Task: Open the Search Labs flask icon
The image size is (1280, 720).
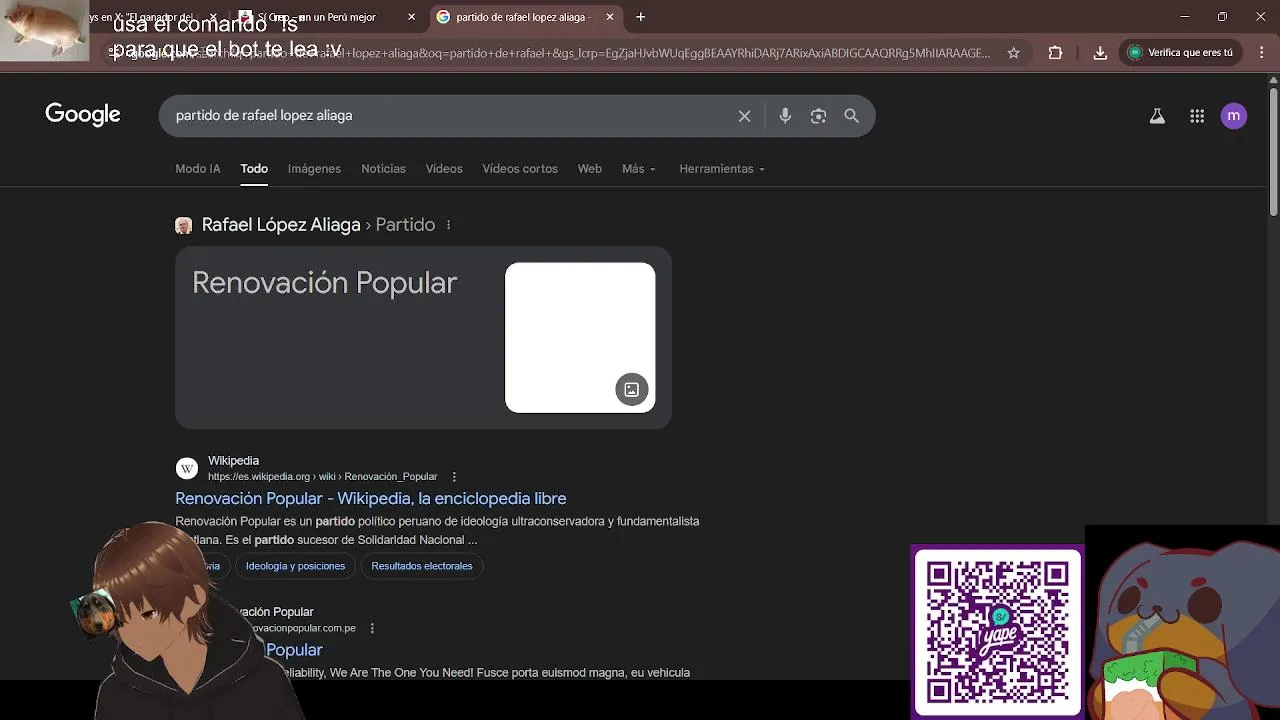Action: tap(1157, 116)
